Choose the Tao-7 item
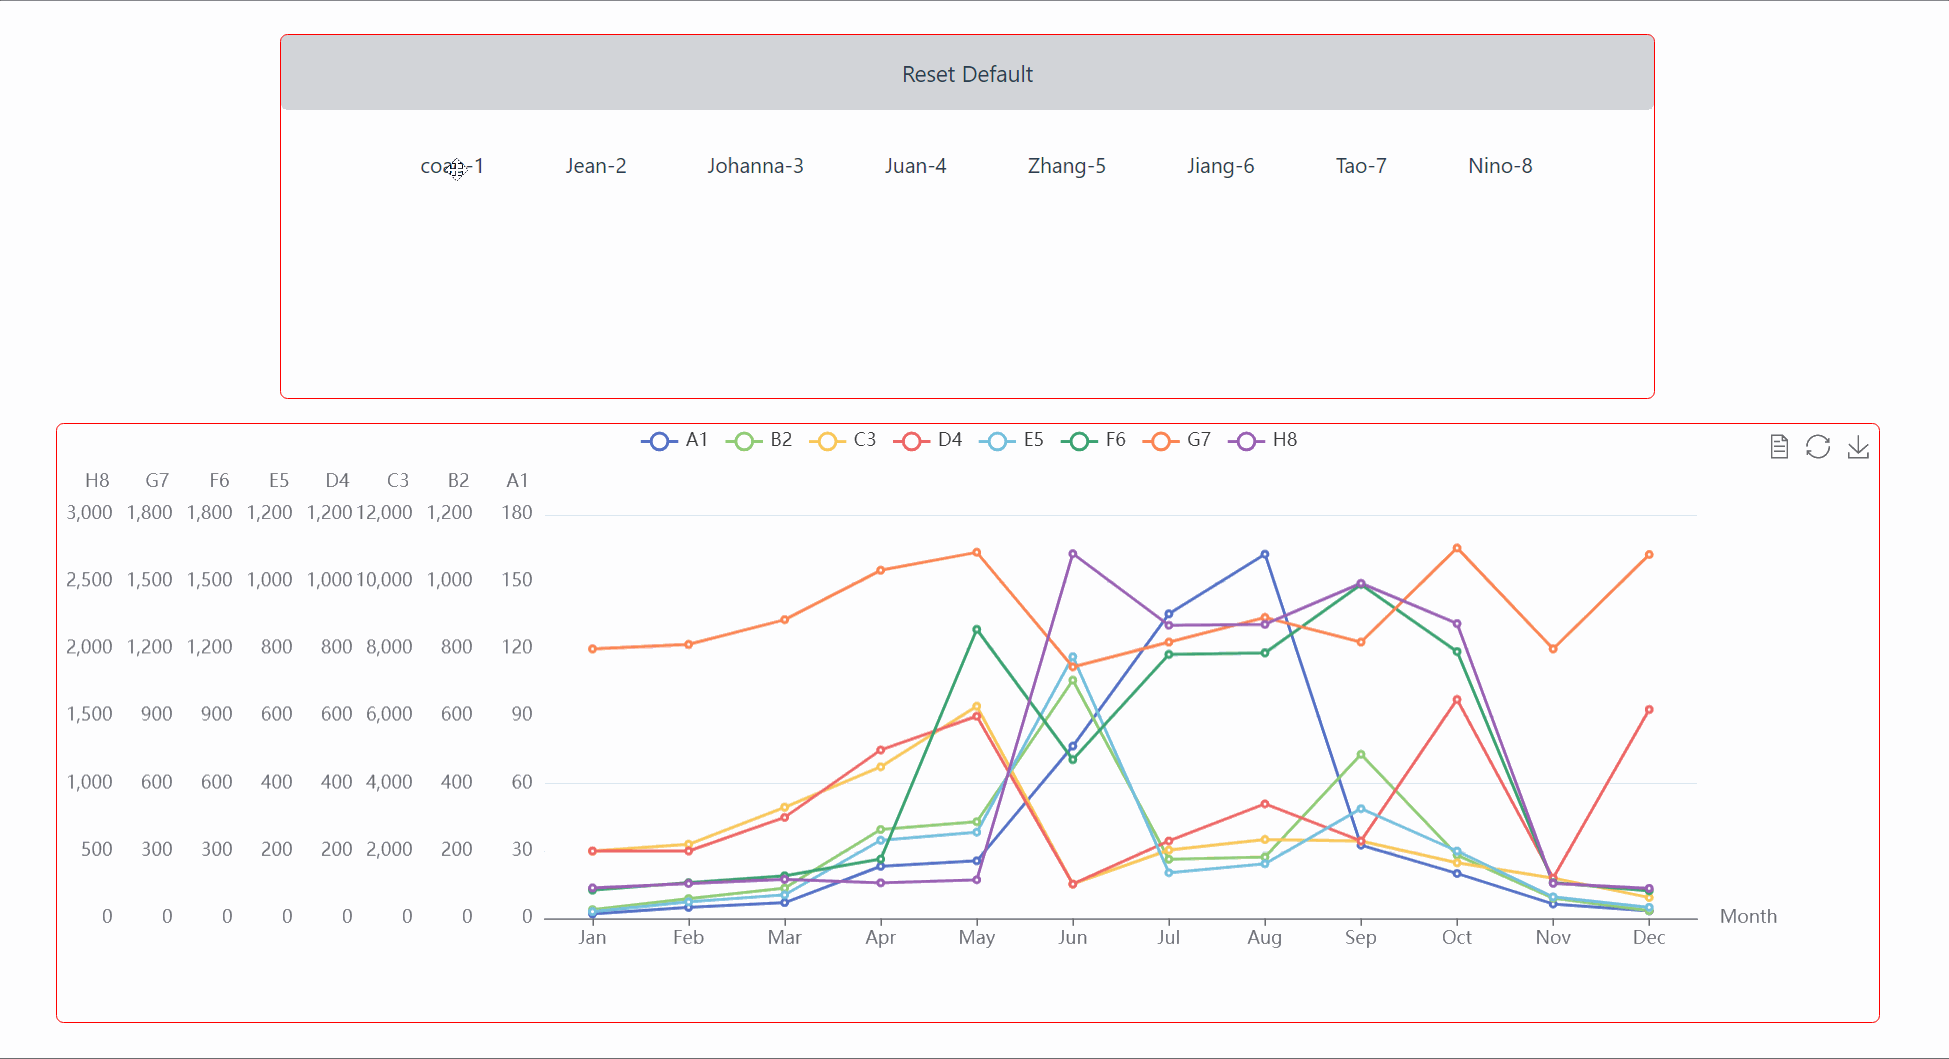1949x1059 pixels. [1361, 166]
